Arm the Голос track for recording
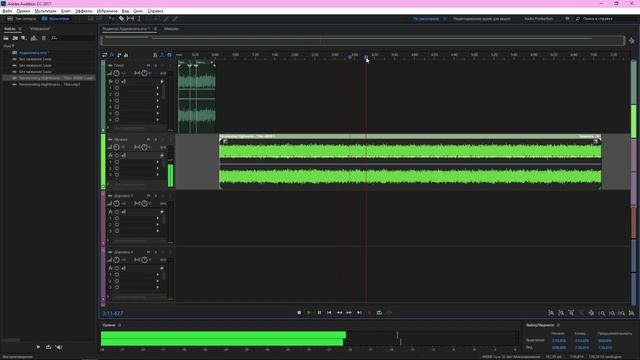Viewport: 640px width, 360px height. coord(163,65)
